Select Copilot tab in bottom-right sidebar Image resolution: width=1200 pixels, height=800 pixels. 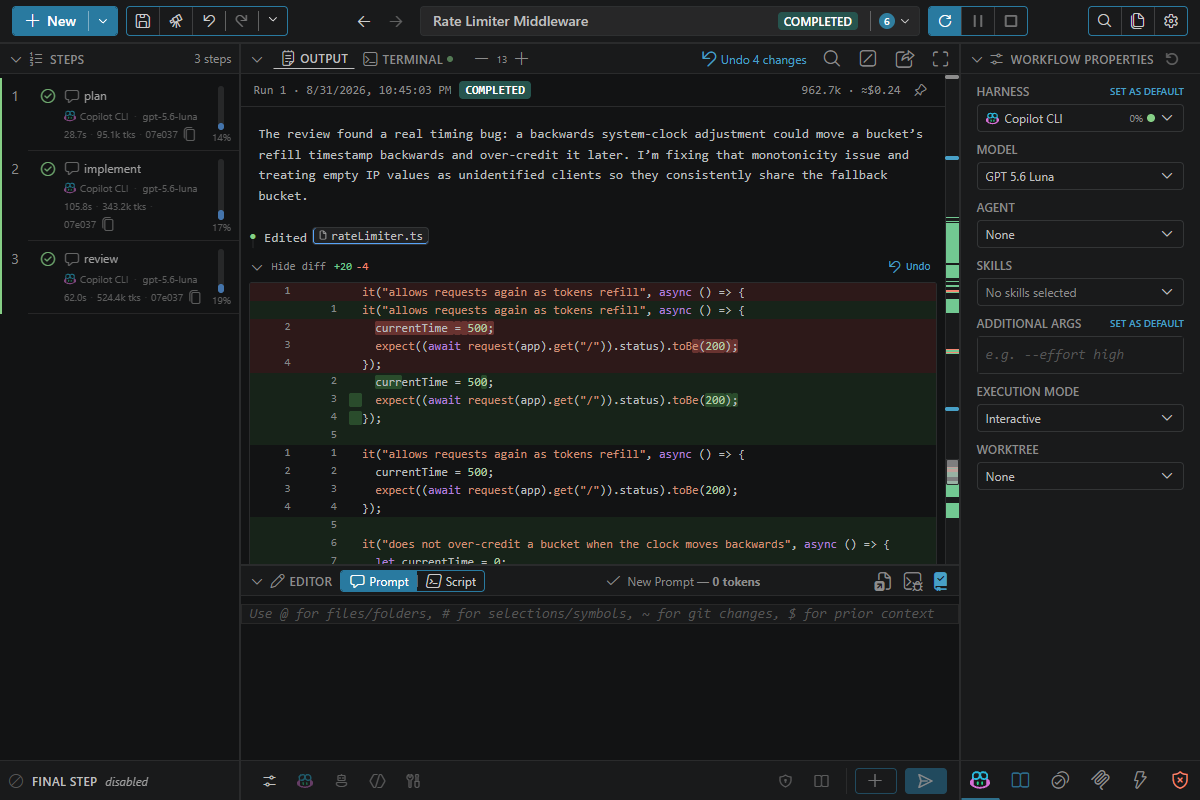click(980, 780)
